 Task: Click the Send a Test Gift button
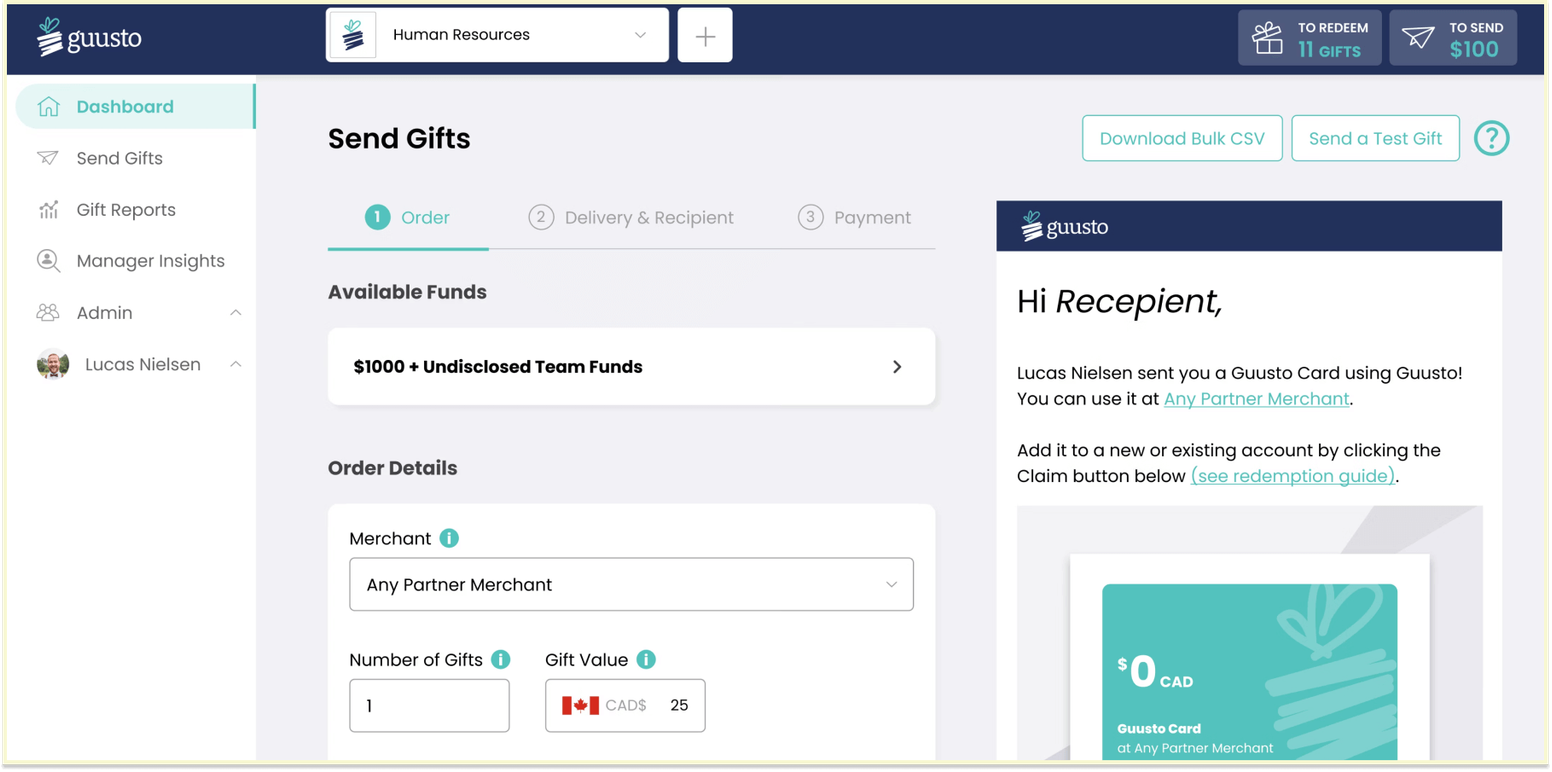coord(1375,138)
